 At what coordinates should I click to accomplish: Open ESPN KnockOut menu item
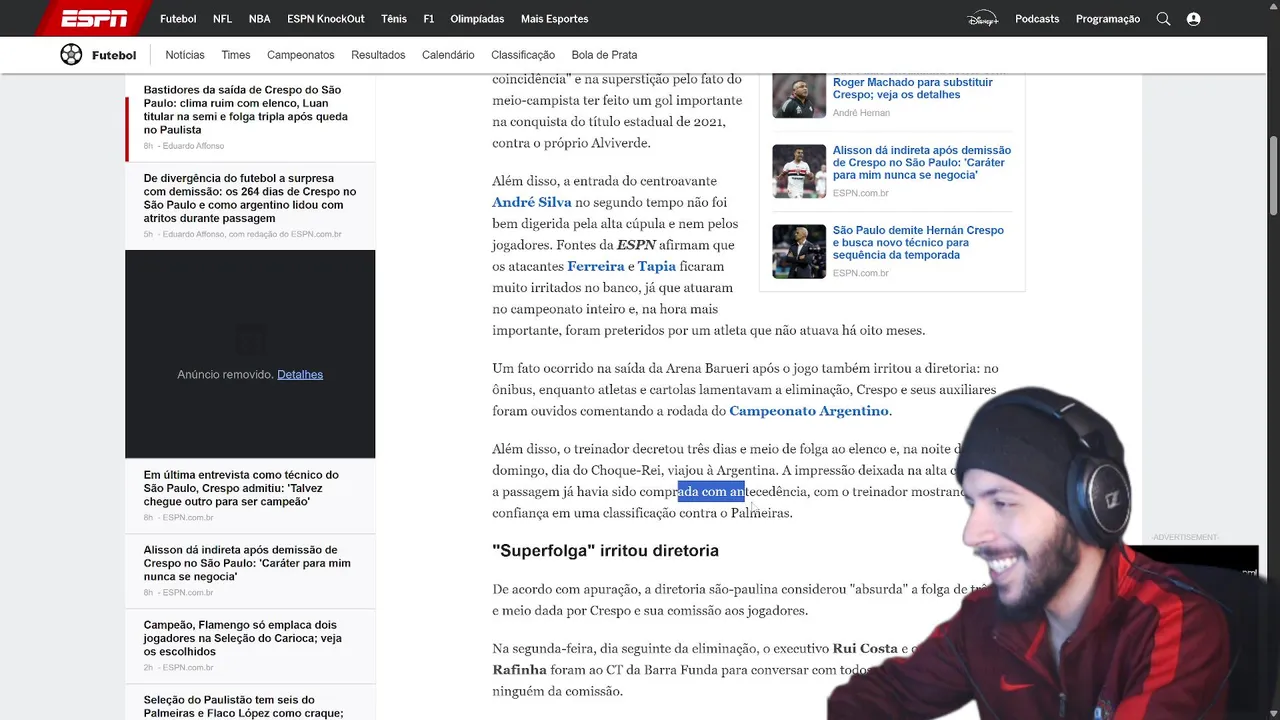(x=325, y=19)
